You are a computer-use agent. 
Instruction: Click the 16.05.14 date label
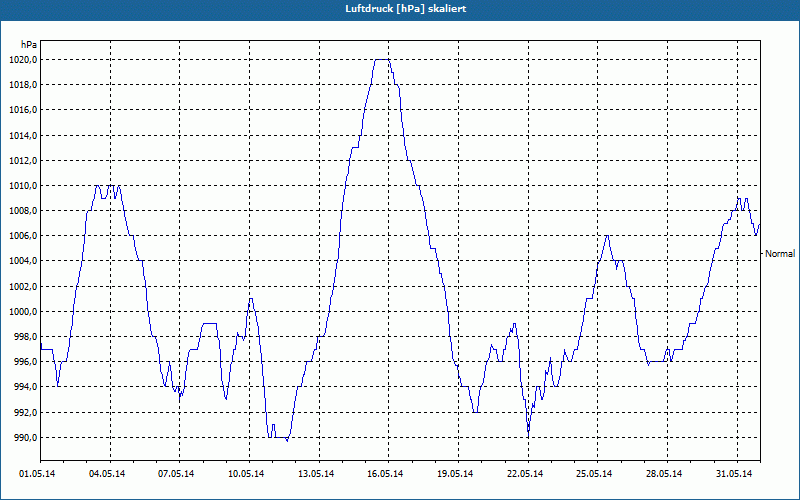(x=385, y=474)
